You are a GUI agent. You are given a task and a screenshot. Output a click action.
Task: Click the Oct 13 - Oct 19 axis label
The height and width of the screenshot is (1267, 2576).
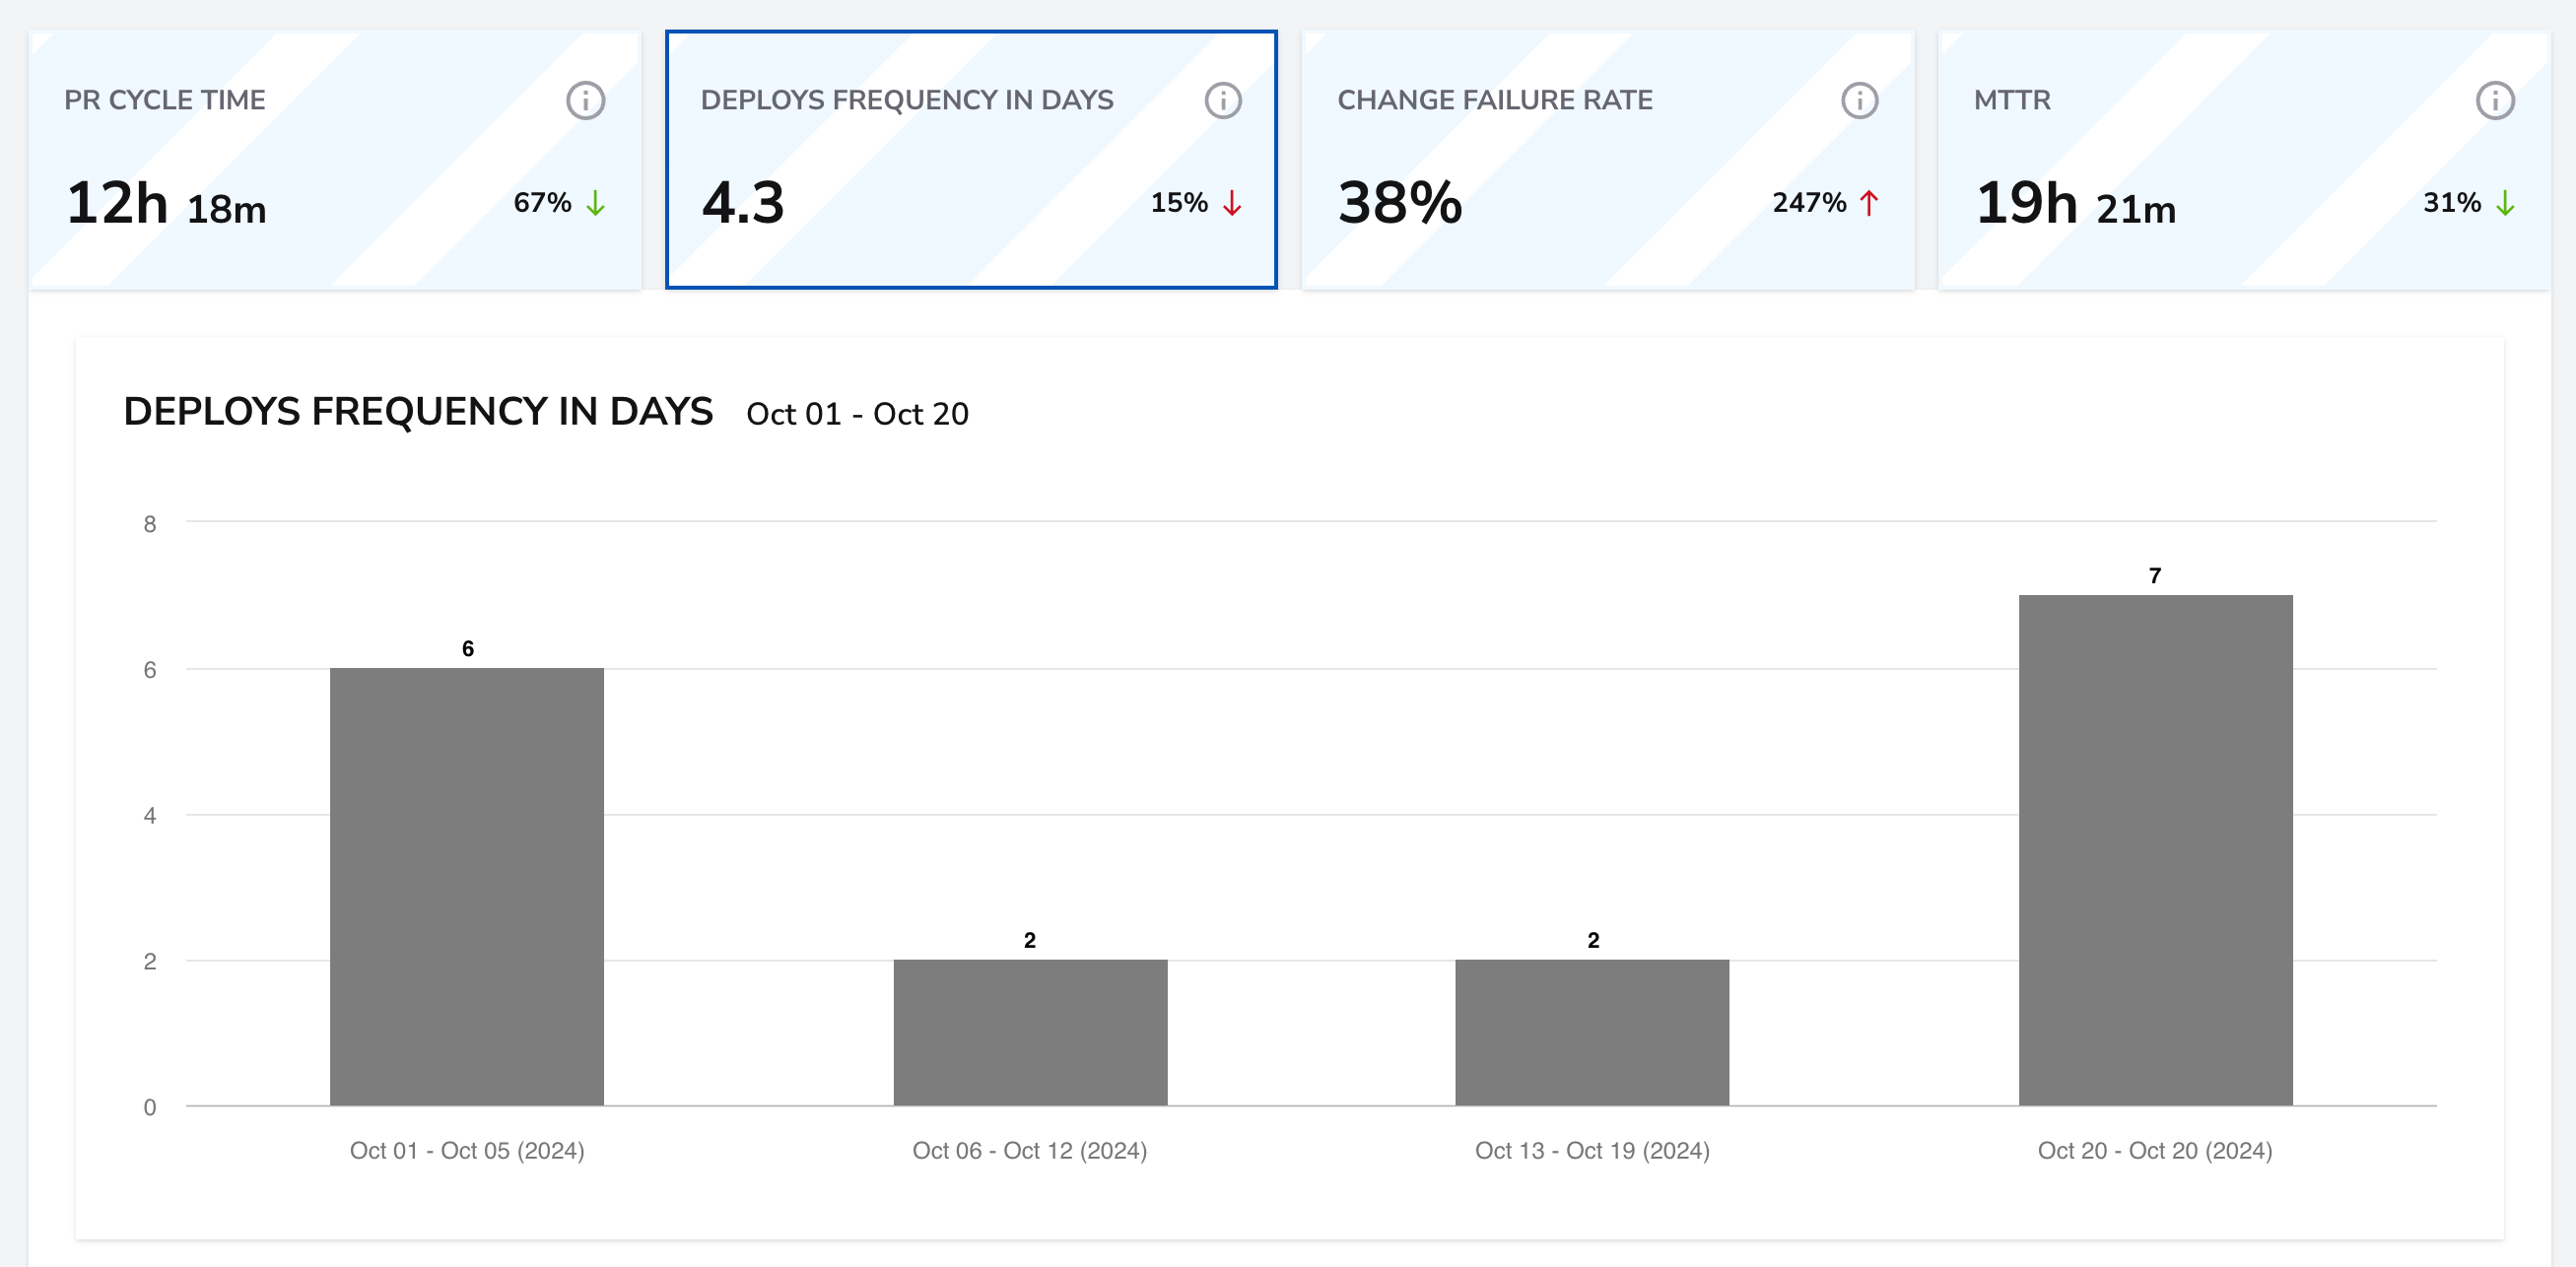(x=1592, y=1150)
